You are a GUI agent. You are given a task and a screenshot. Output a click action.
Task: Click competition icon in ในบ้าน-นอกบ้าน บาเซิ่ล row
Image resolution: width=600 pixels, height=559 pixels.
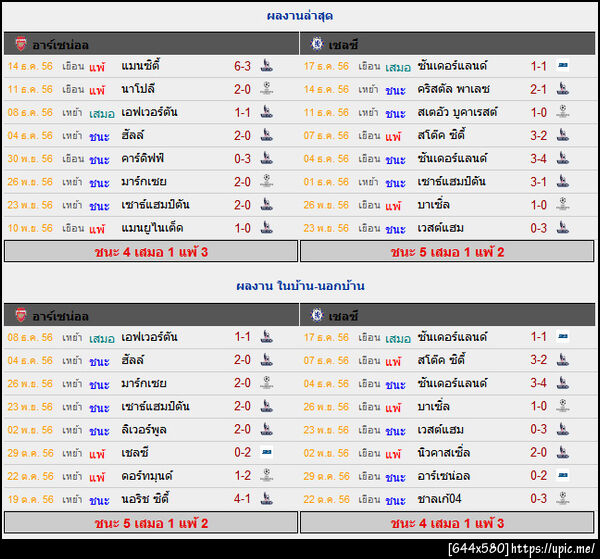point(562,406)
